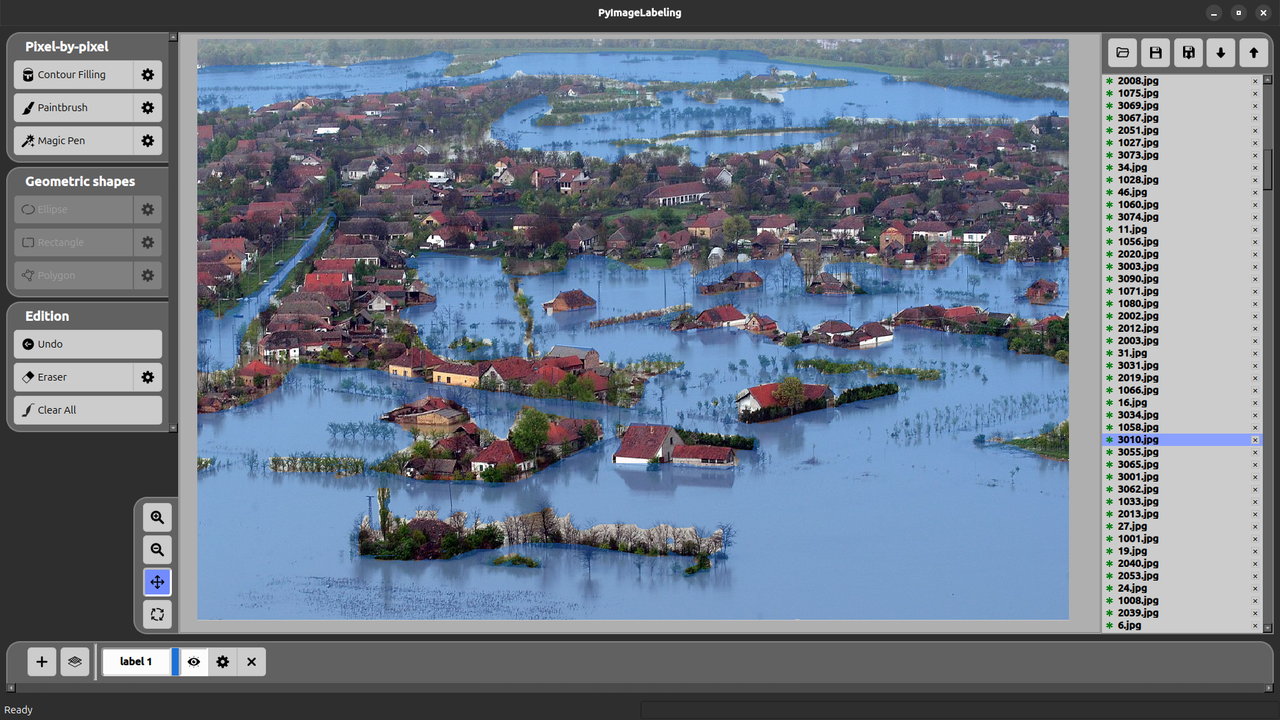
Task: Activate the Magic Pen tool
Action: point(74,141)
